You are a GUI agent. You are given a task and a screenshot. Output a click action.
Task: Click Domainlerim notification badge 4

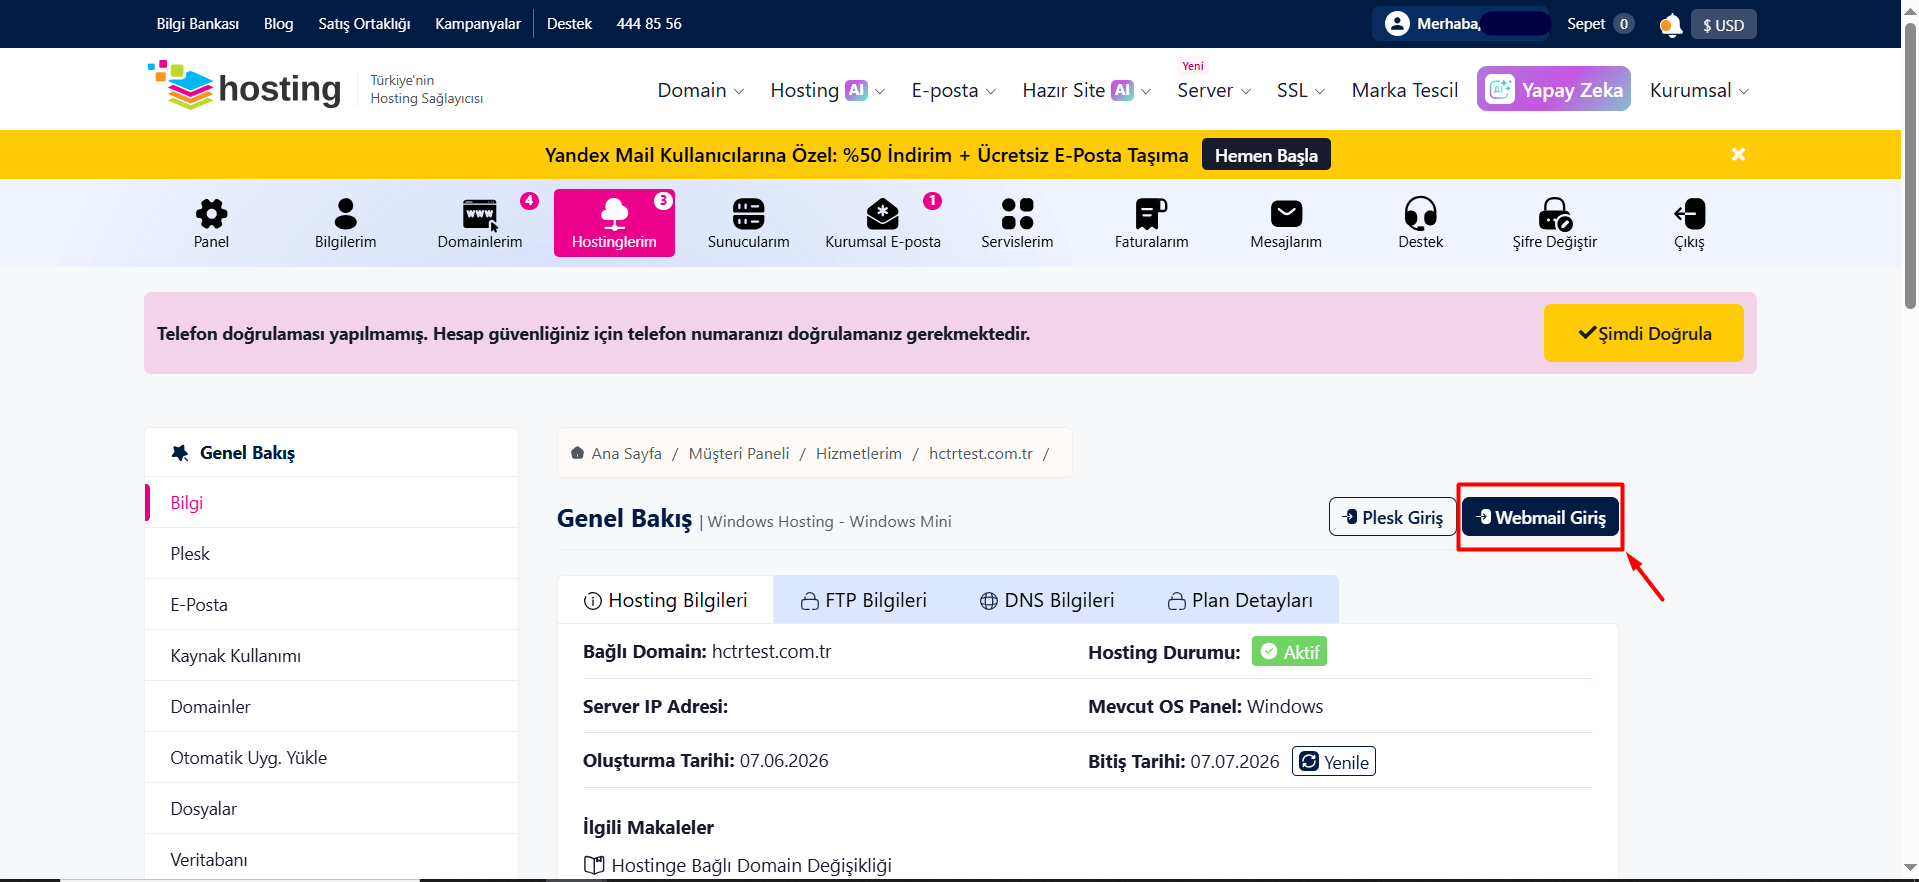(529, 200)
